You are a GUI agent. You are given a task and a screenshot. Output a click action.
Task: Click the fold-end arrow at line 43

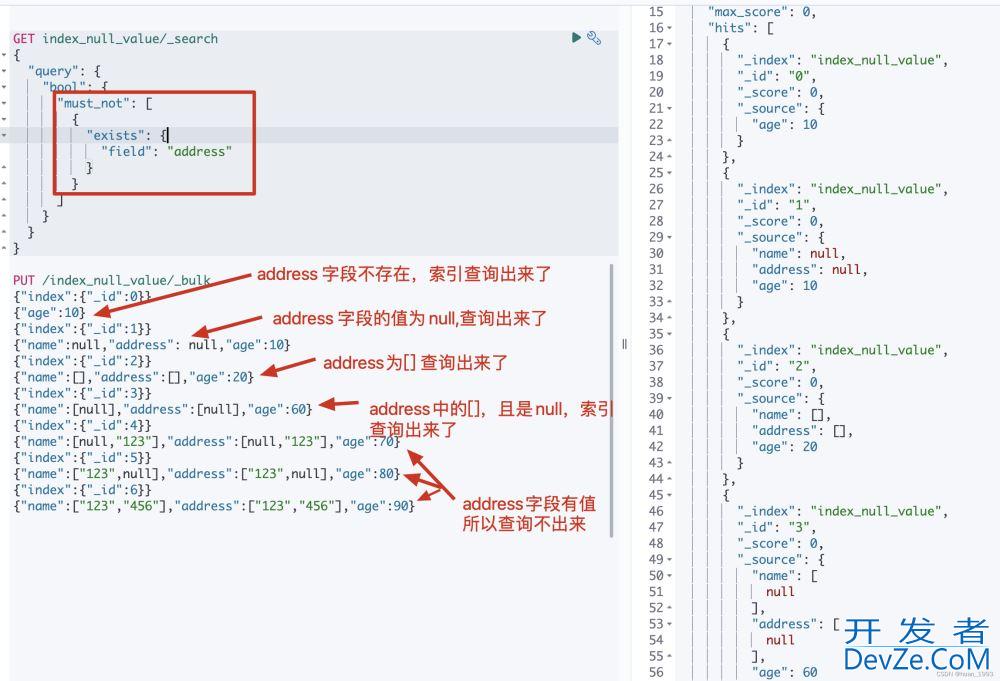670,463
